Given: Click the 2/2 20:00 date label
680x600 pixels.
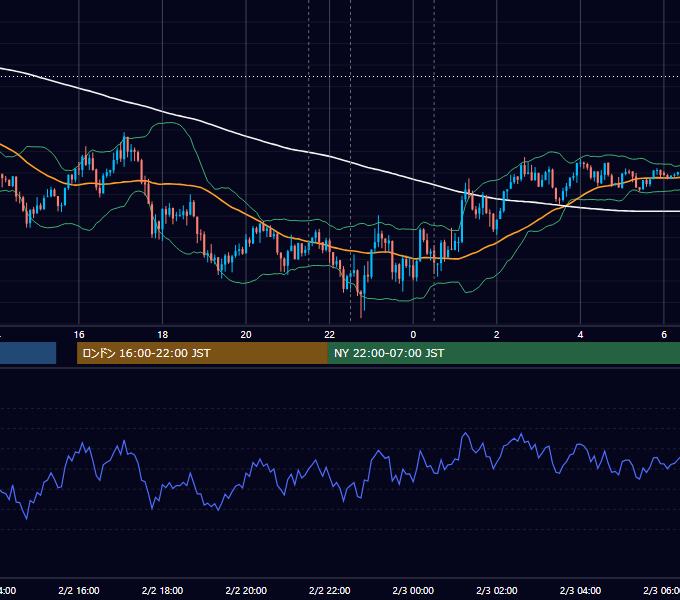Looking at the screenshot, I should [246, 590].
